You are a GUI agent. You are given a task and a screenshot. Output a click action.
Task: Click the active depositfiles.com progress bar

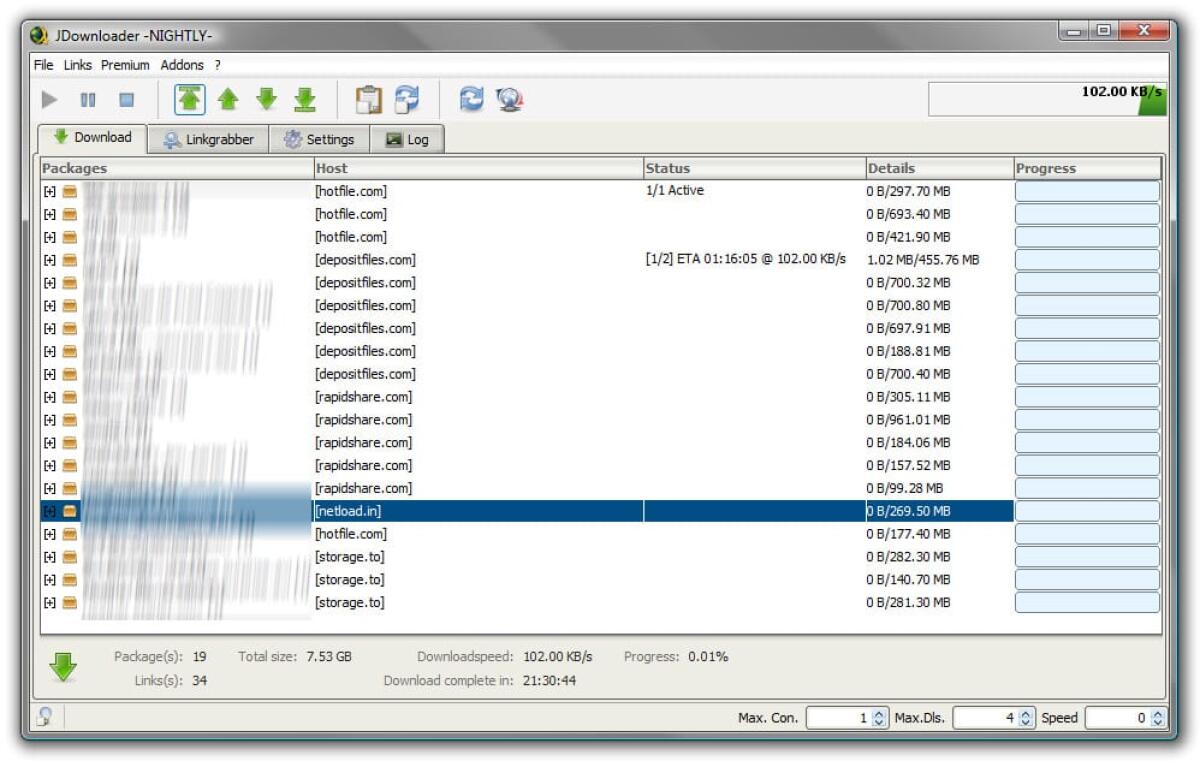click(x=1087, y=259)
